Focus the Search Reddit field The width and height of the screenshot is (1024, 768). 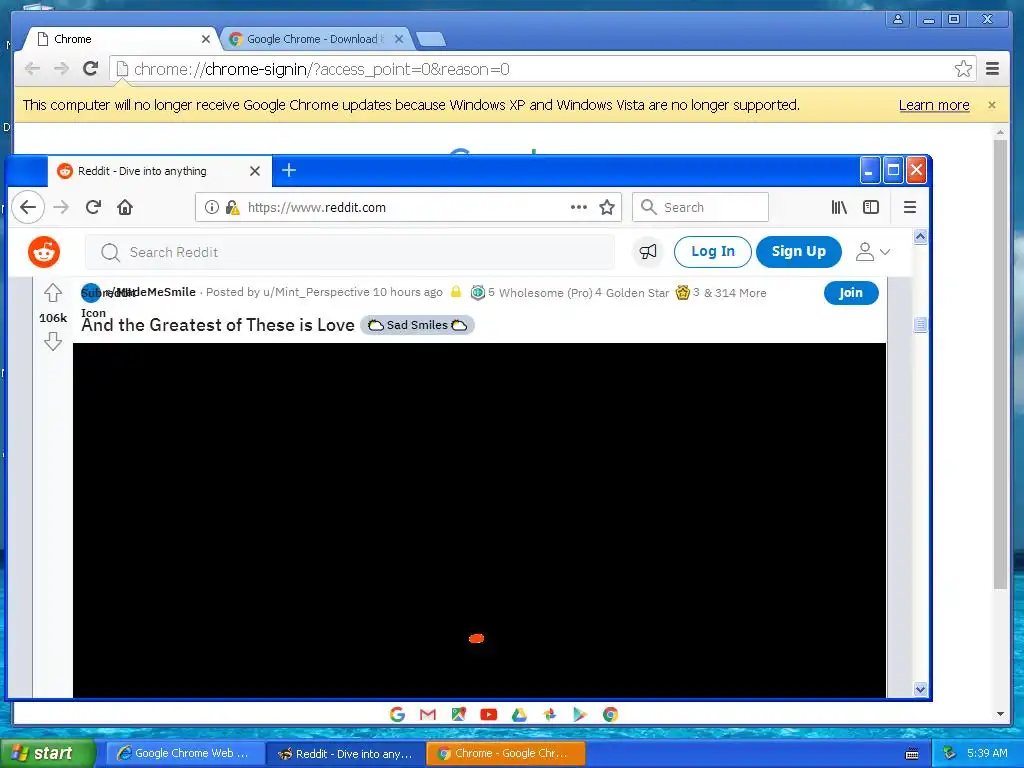(x=350, y=252)
